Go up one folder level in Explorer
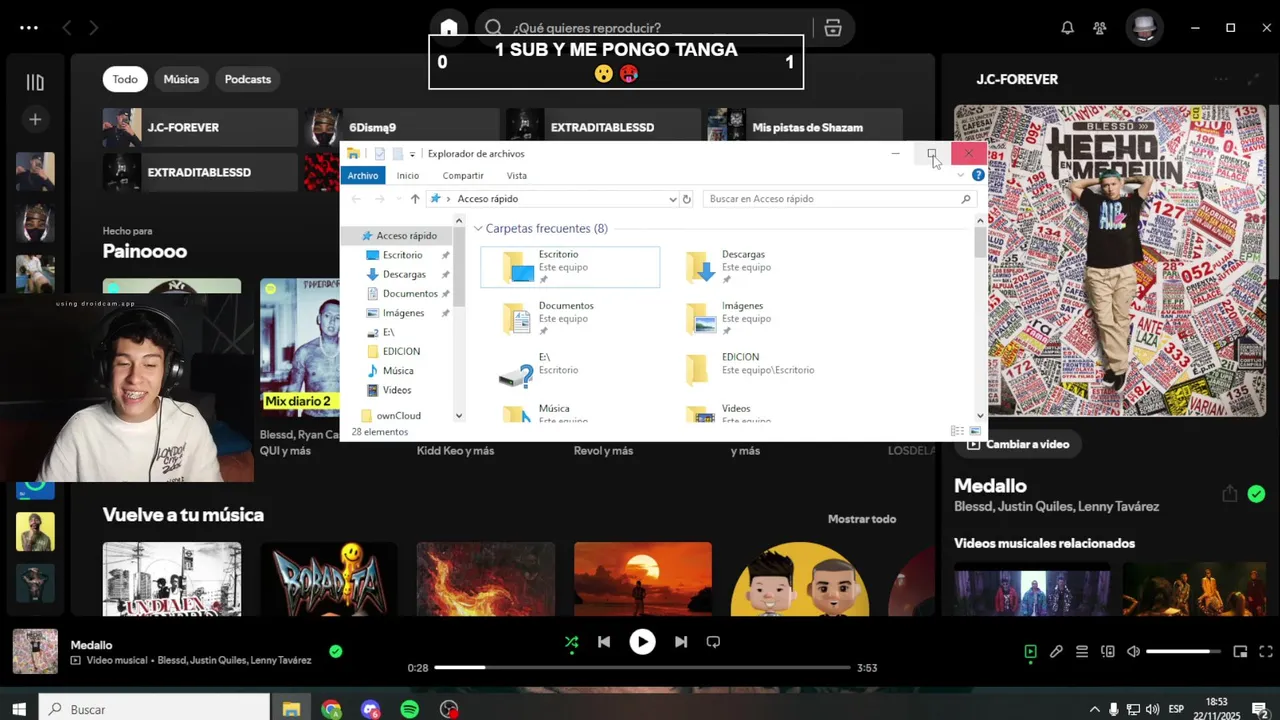The height and width of the screenshot is (720, 1280). [x=415, y=199]
